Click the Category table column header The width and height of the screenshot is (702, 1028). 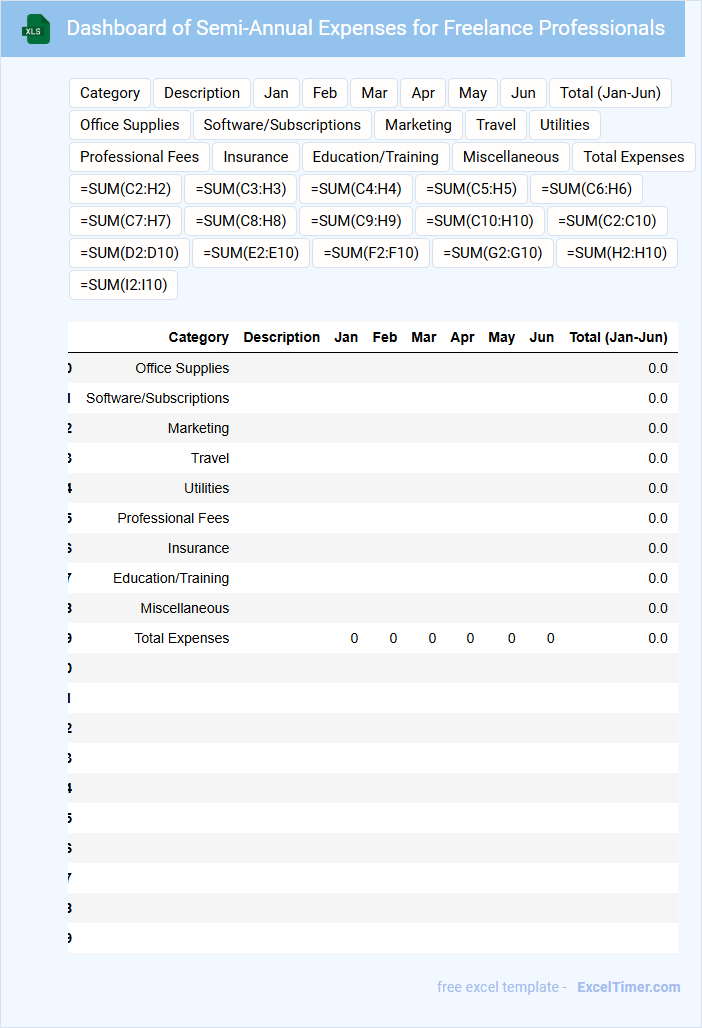click(198, 338)
